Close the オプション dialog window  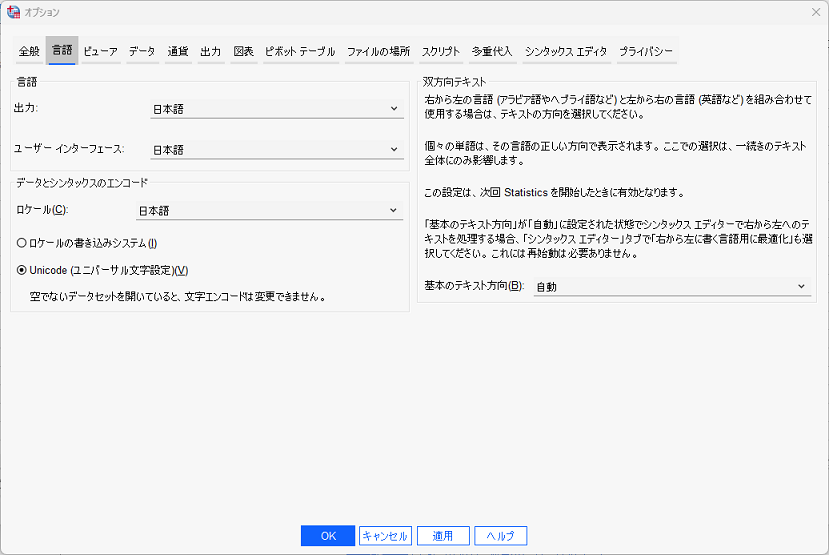[815, 12]
